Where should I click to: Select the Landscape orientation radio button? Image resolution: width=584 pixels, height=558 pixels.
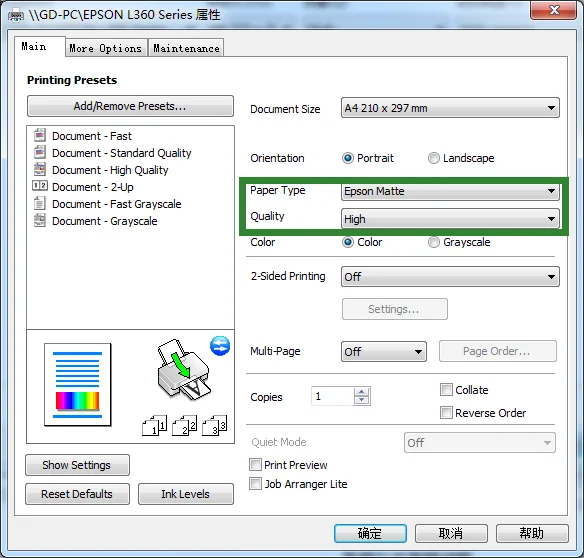433,158
